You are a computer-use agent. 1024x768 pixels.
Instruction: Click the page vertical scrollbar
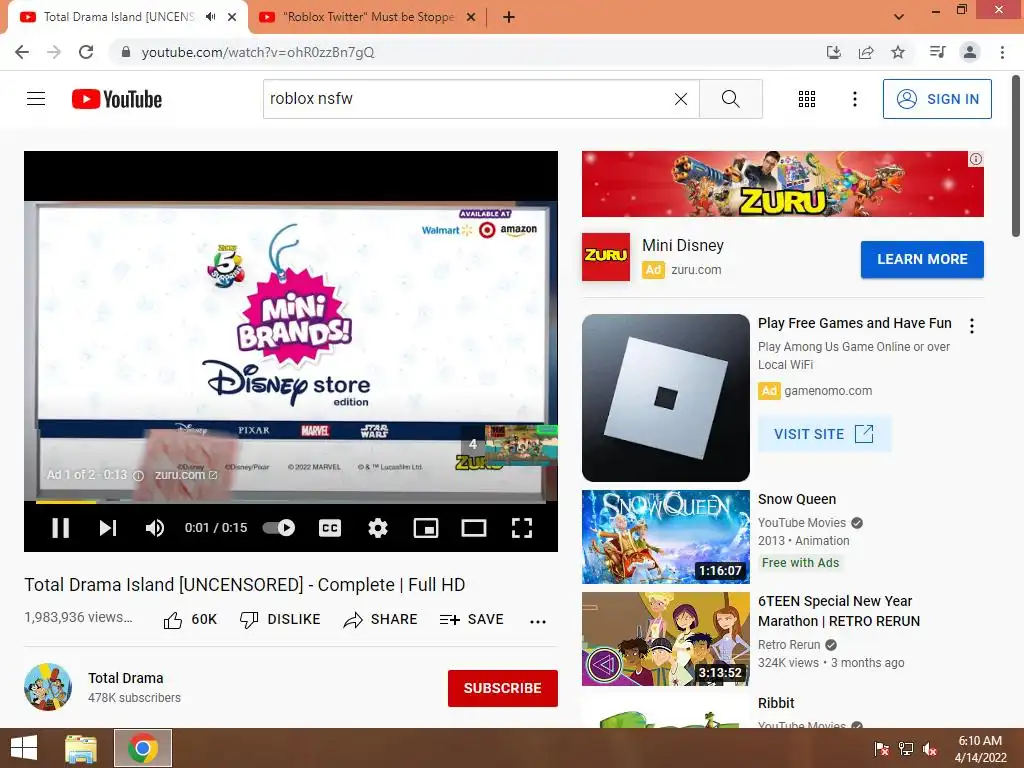coord(1016,157)
